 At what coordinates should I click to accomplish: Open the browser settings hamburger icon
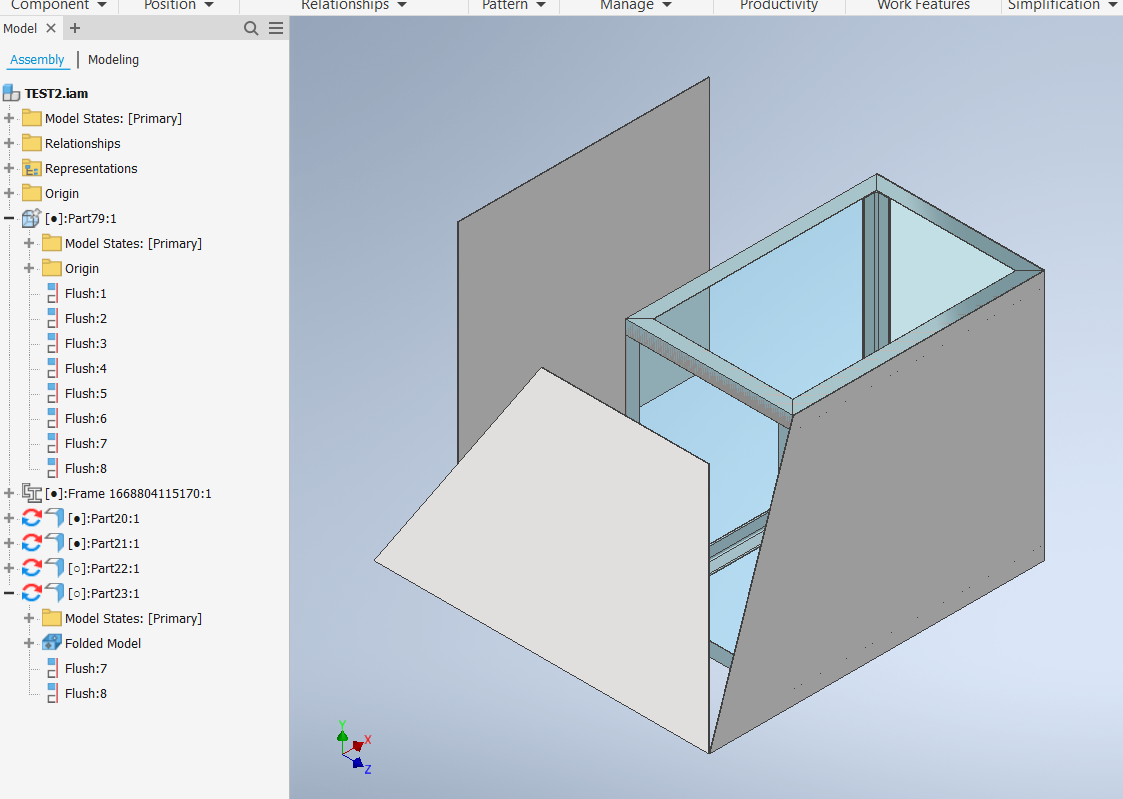(x=275, y=28)
